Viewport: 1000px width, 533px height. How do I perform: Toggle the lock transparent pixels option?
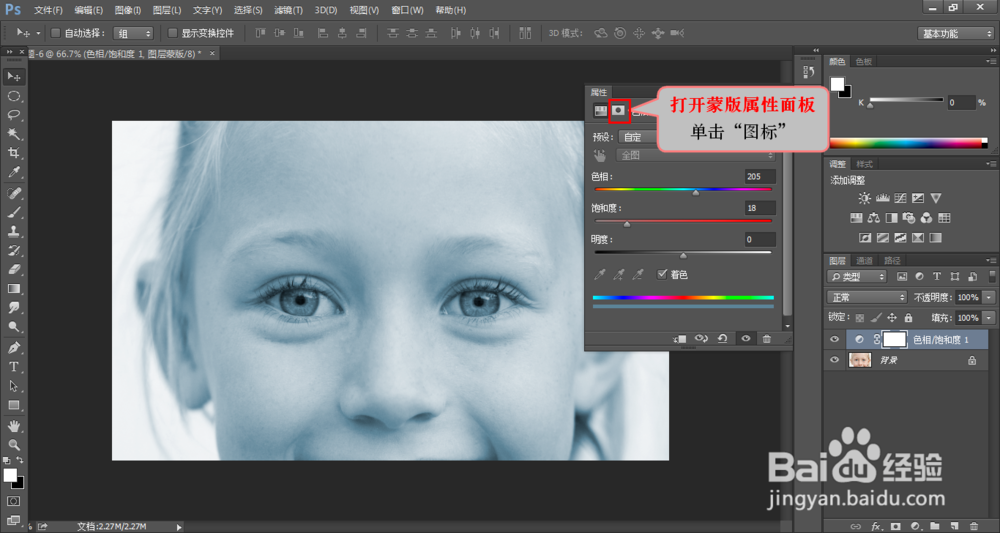point(860,318)
